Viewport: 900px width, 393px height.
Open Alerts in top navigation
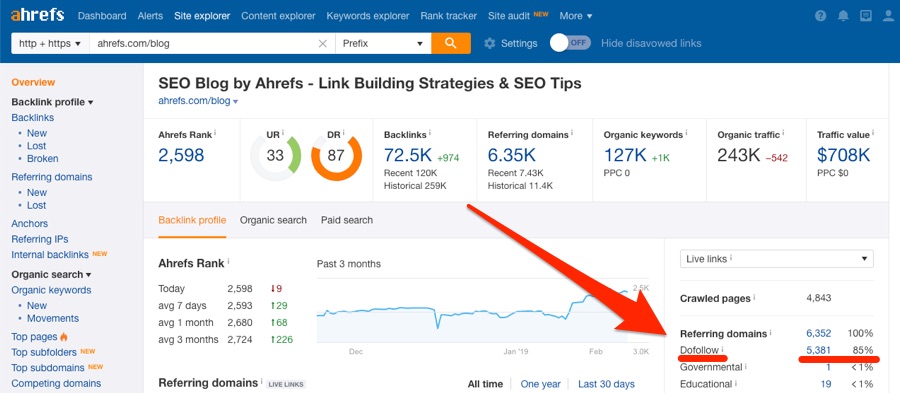150,16
